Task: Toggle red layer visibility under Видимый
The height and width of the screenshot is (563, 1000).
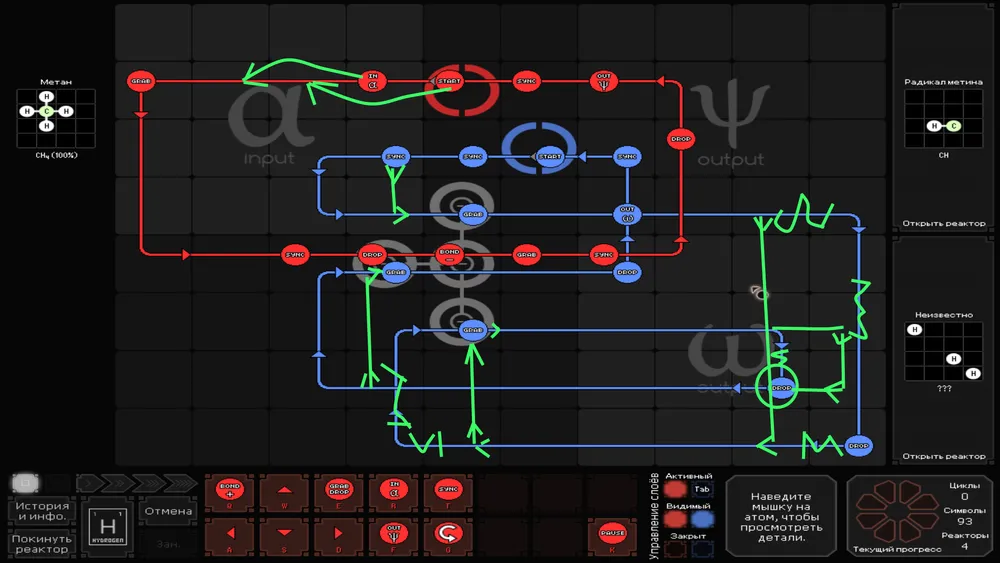Action: (x=675, y=519)
